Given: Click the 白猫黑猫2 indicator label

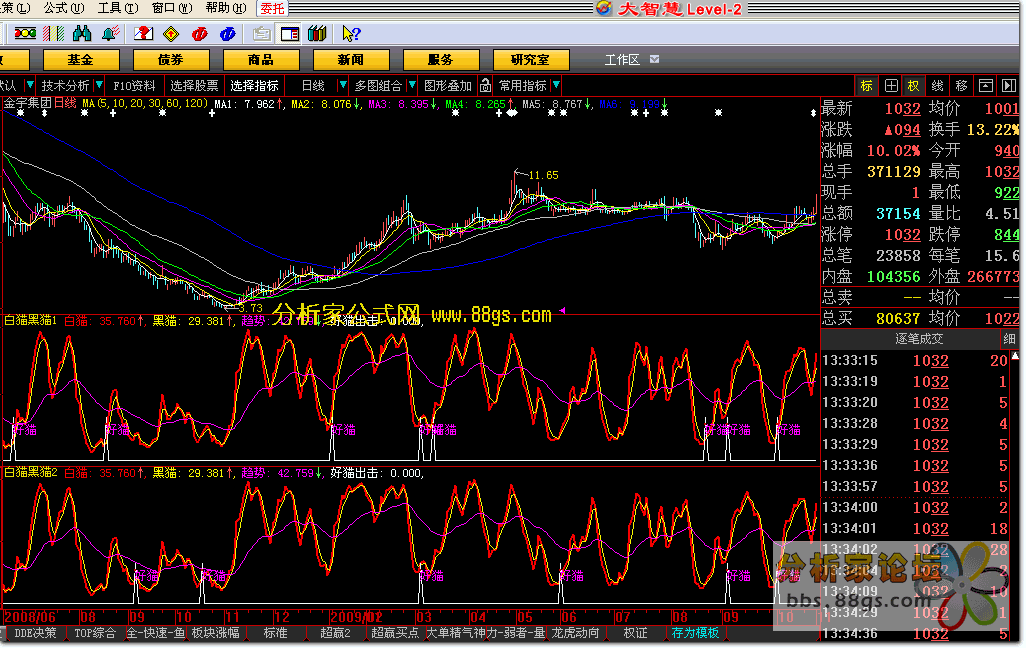Looking at the screenshot, I should [x=30, y=473].
